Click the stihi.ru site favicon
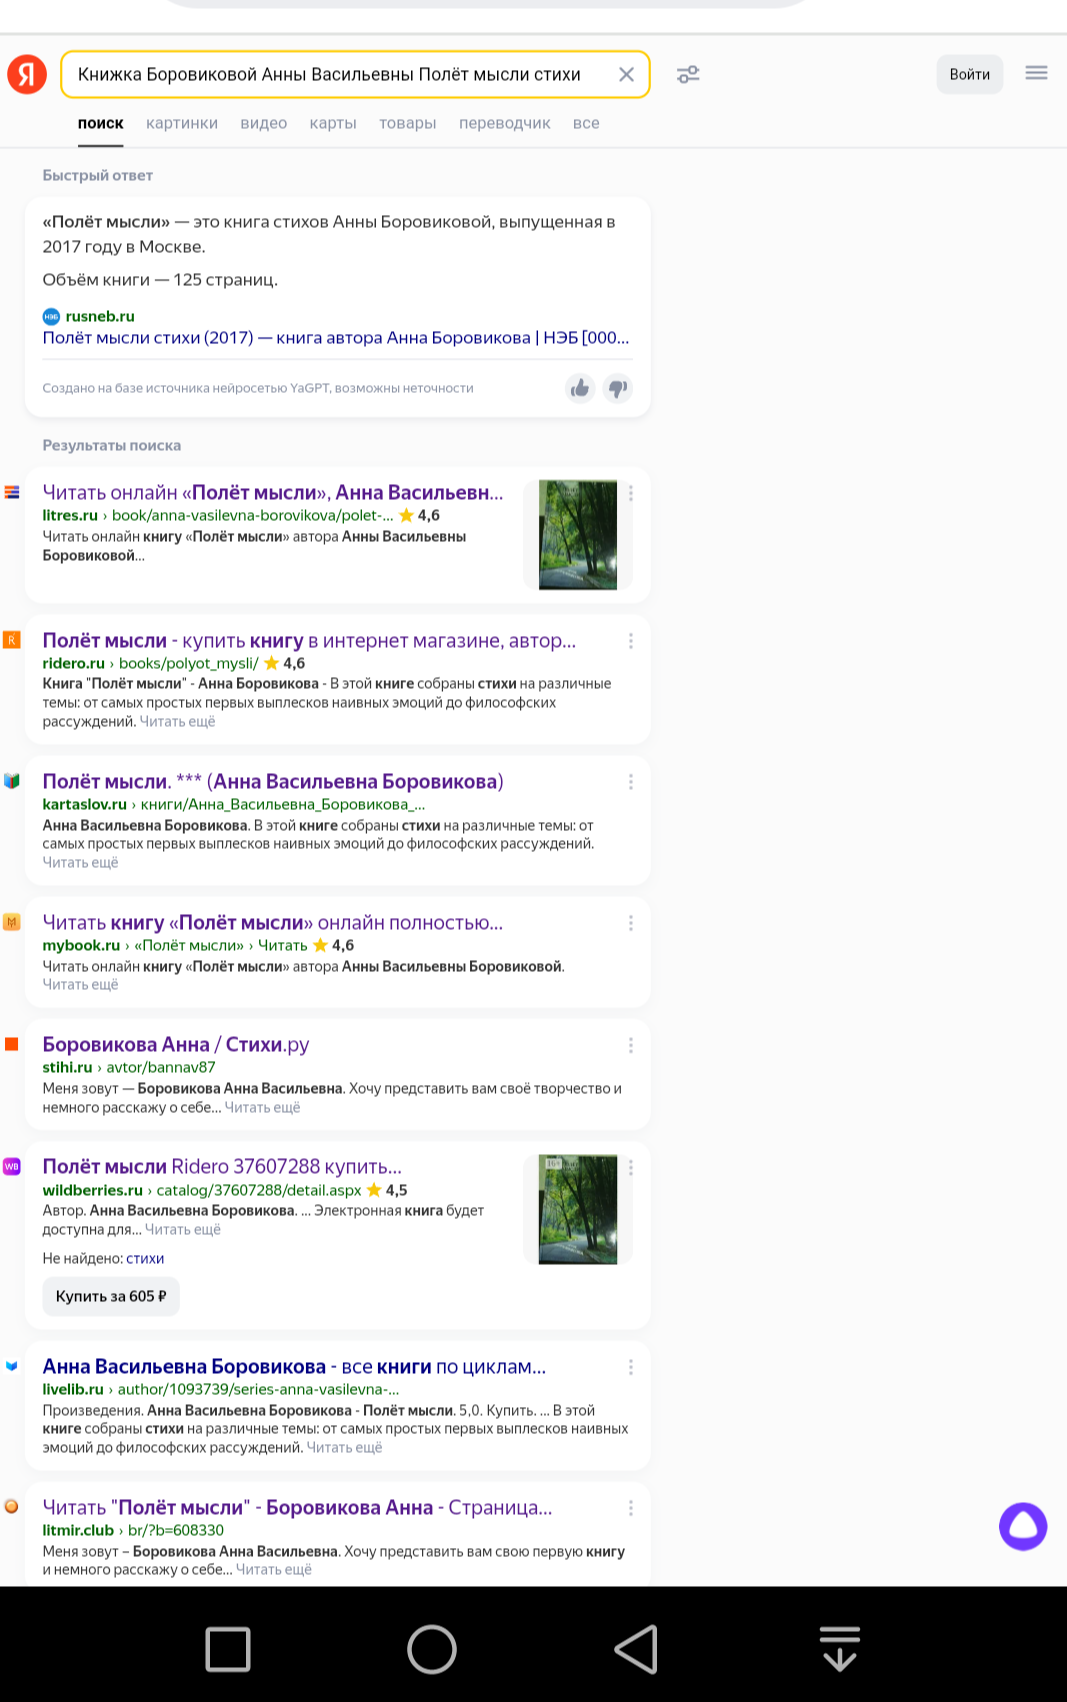 12,1044
